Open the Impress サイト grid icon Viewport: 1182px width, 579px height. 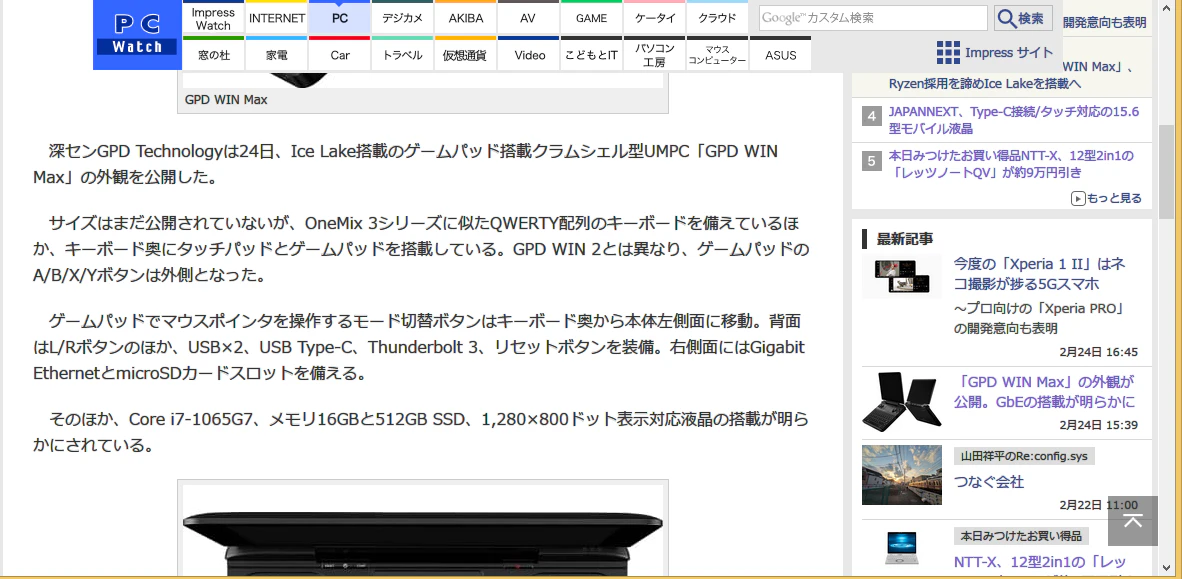(948, 53)
